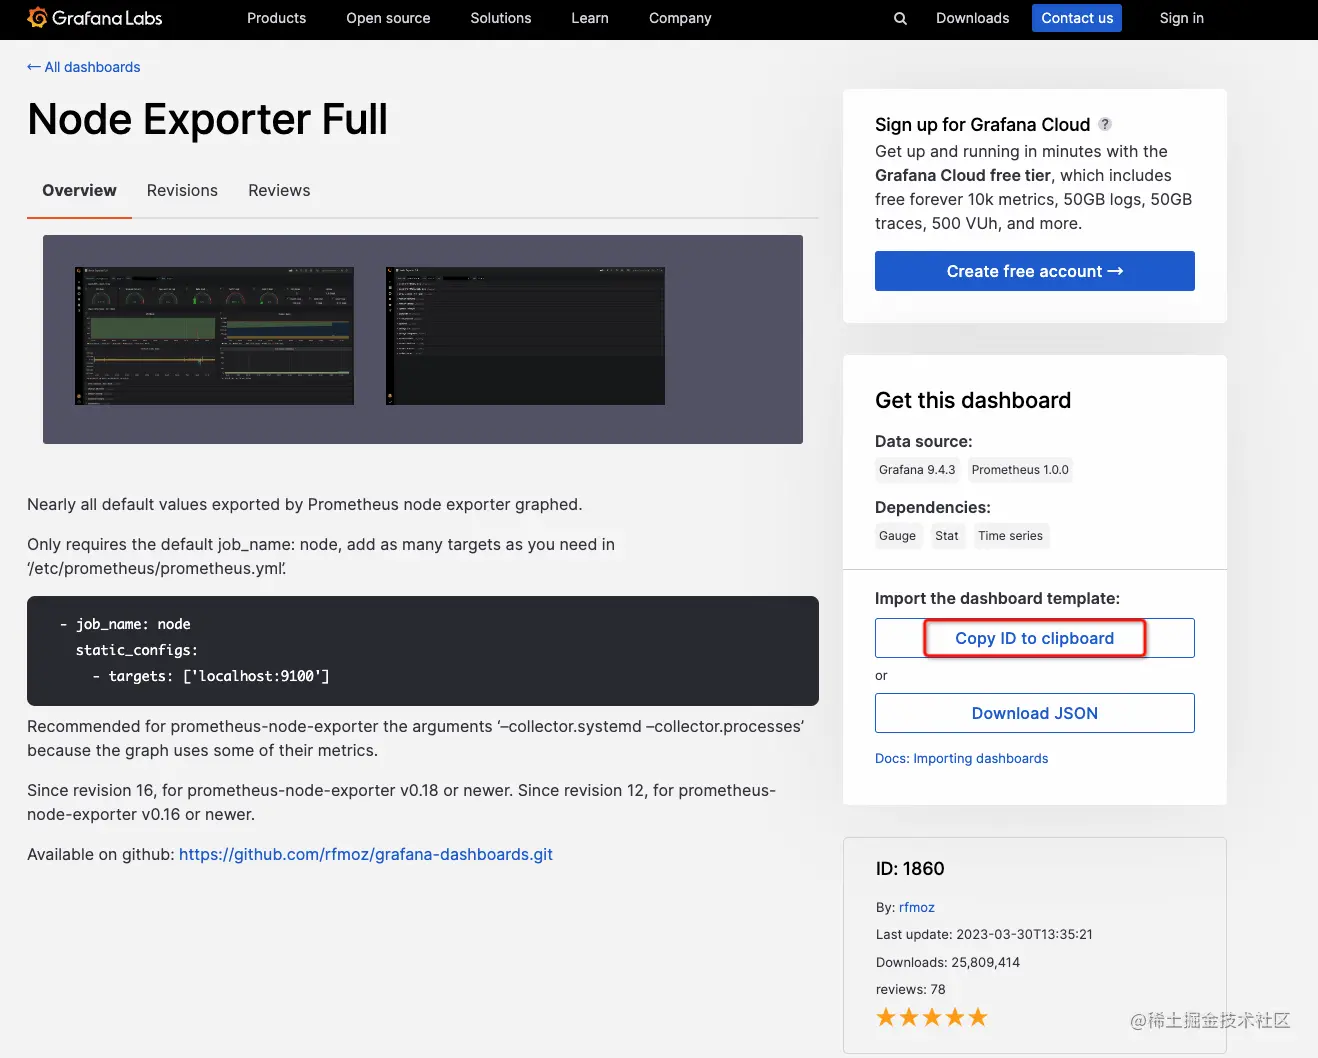Select the Overview tab
Image resolution: width=1318 pixels, height=1058 pixels.
[79, 190]
